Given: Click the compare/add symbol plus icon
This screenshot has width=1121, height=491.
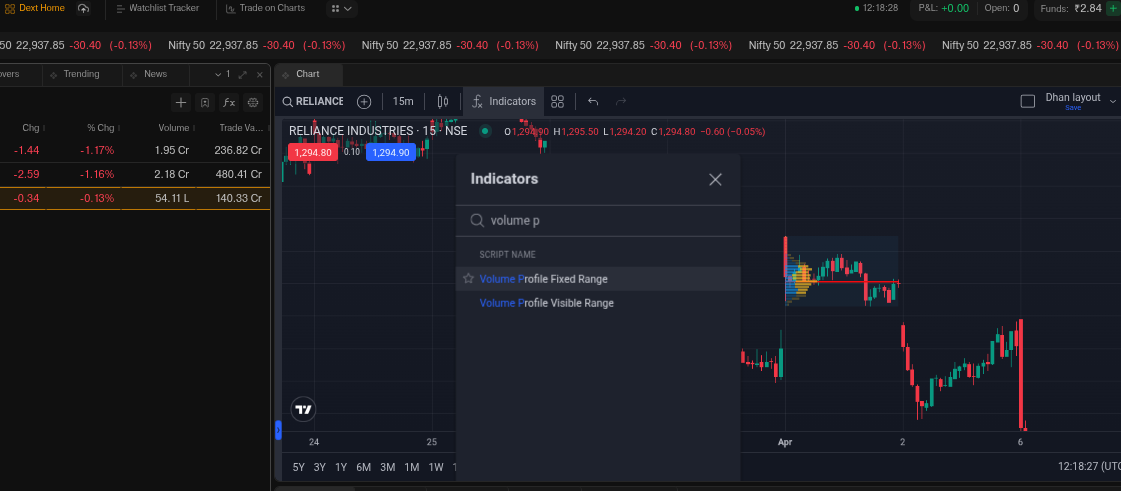Looking at the screenshot, I should 364,101.
